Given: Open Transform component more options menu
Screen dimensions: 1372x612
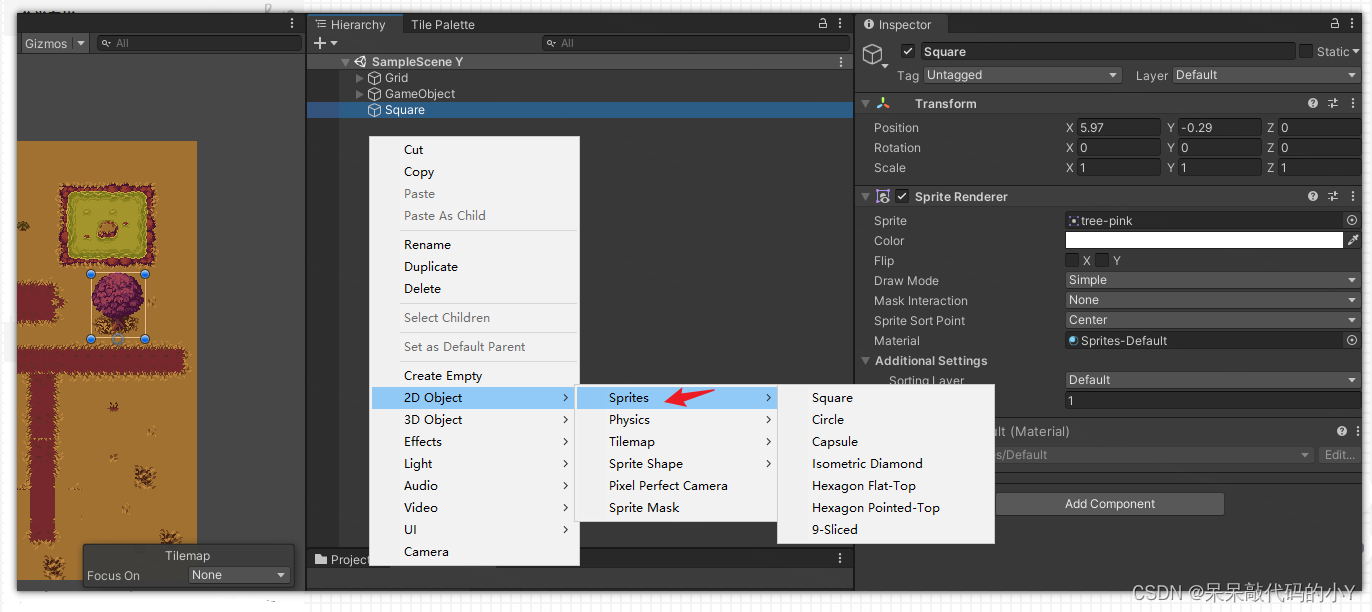Looking at the screenshot, I should [1351, 103].
